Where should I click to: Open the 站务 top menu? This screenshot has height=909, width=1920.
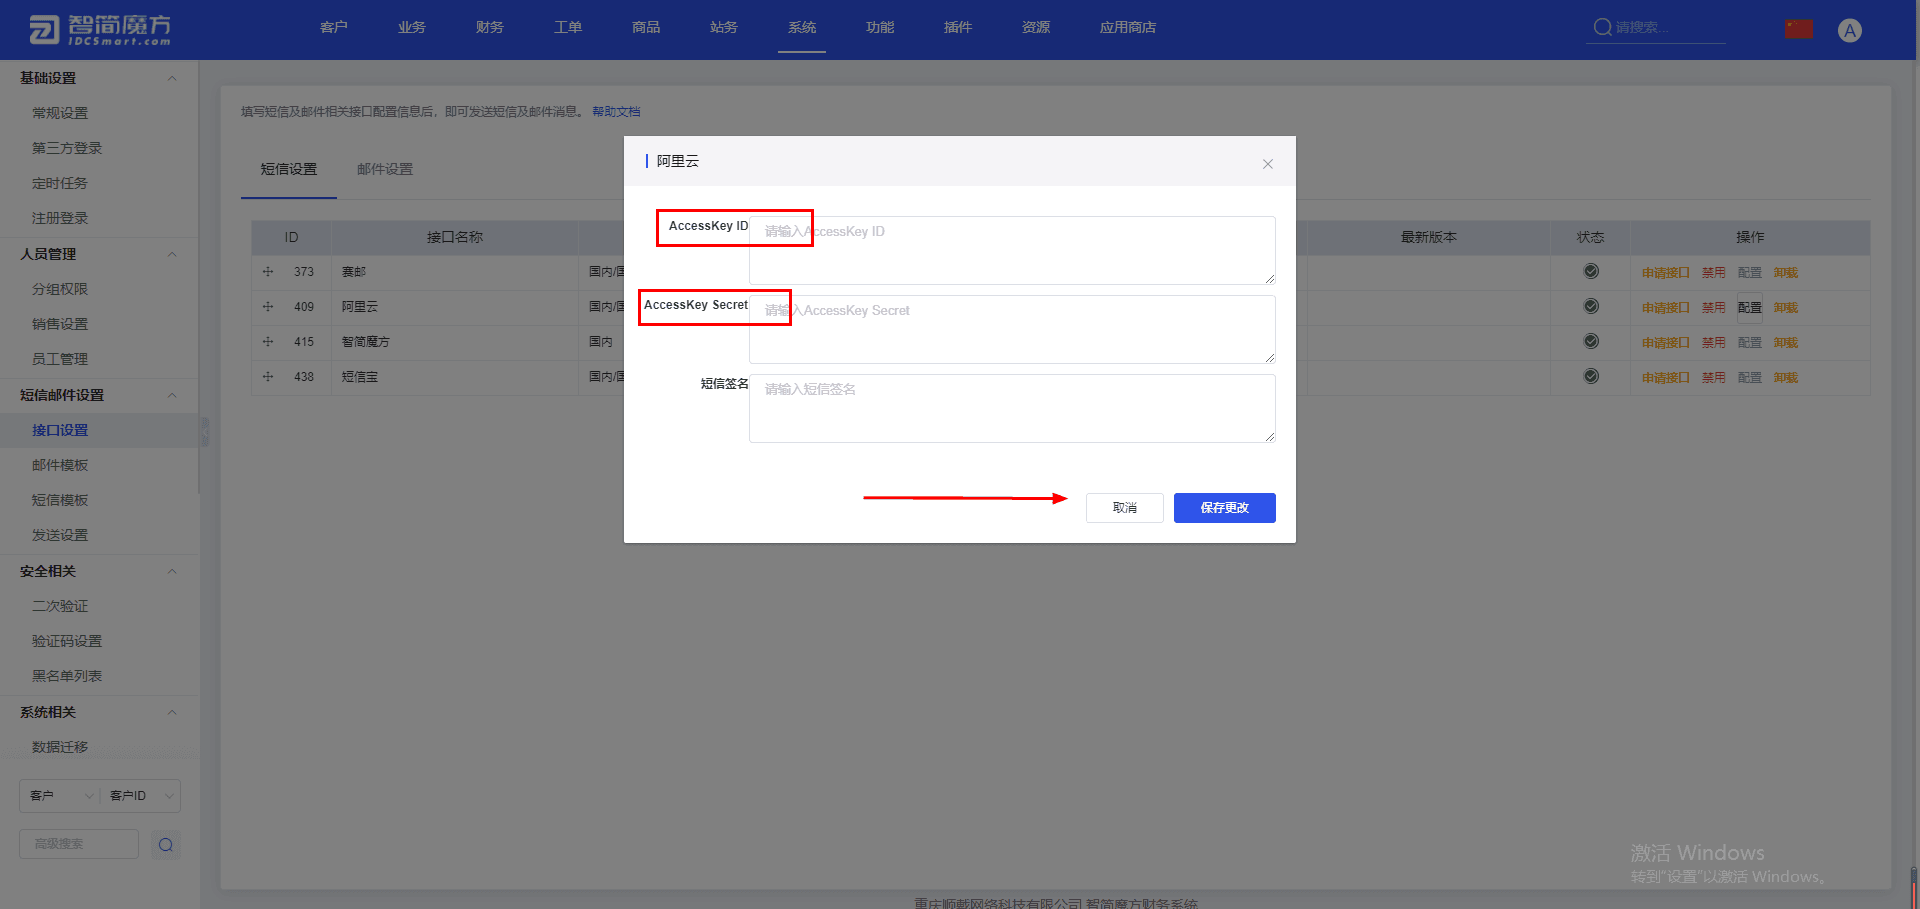tap(724, 27)
